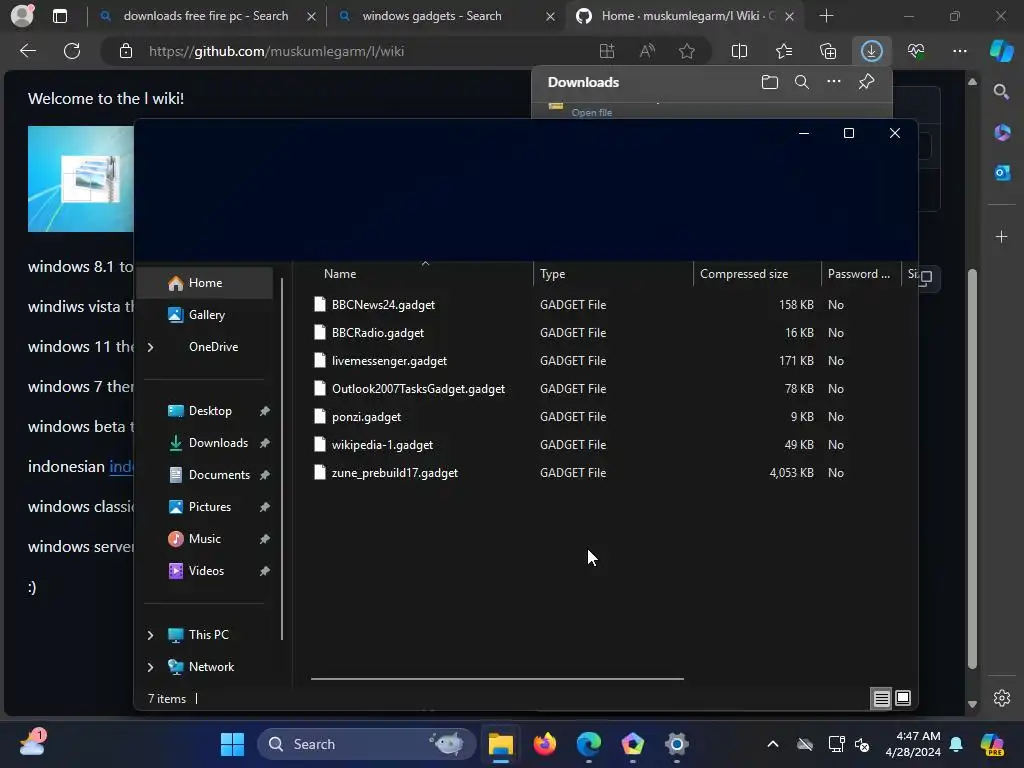This screenshot has height=768, width=1024.
Task: Go to the Desktop quick access folder
Action: pyautogui.click(x=210, y=411)
